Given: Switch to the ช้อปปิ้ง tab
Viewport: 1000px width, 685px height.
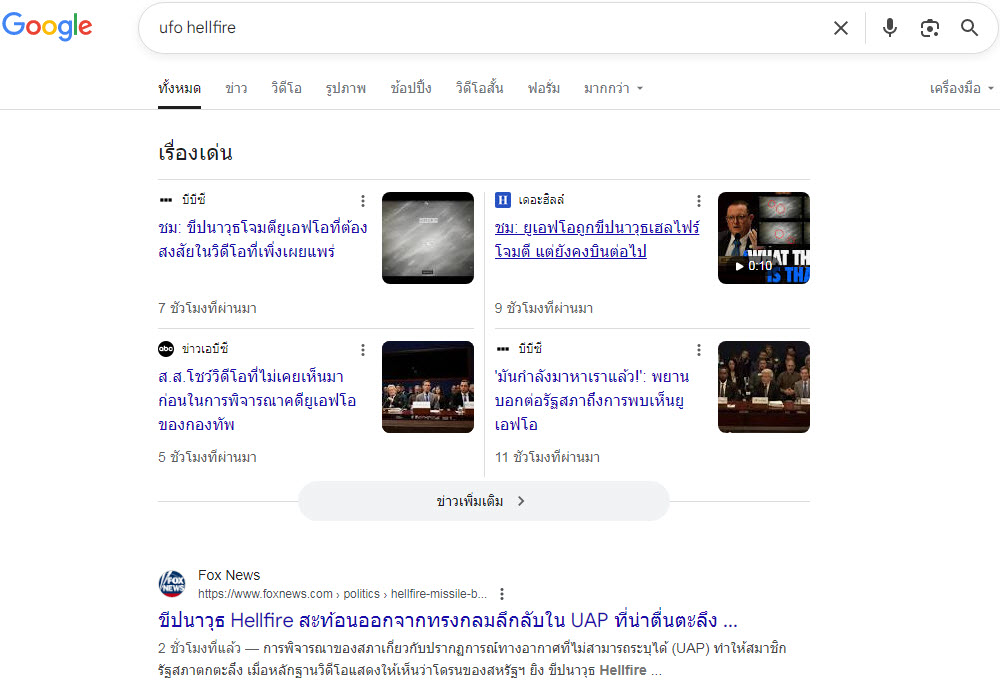Looking at the screenshot, I should click(411, 89).
